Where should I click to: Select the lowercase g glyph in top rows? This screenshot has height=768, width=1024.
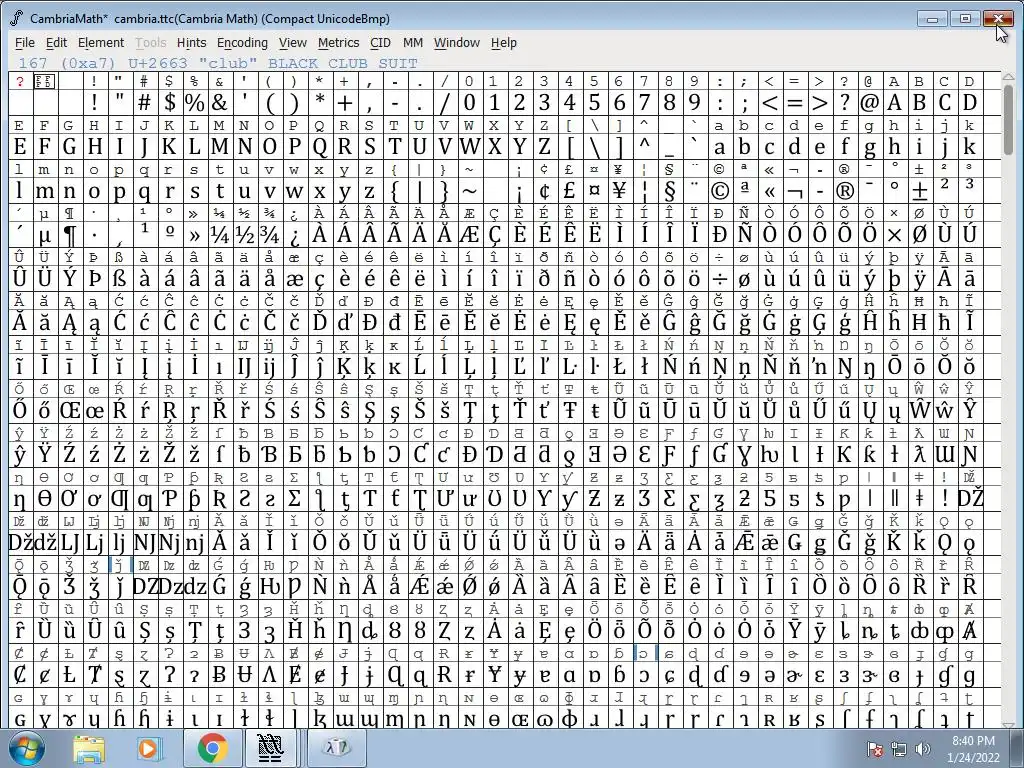[869, 146]
